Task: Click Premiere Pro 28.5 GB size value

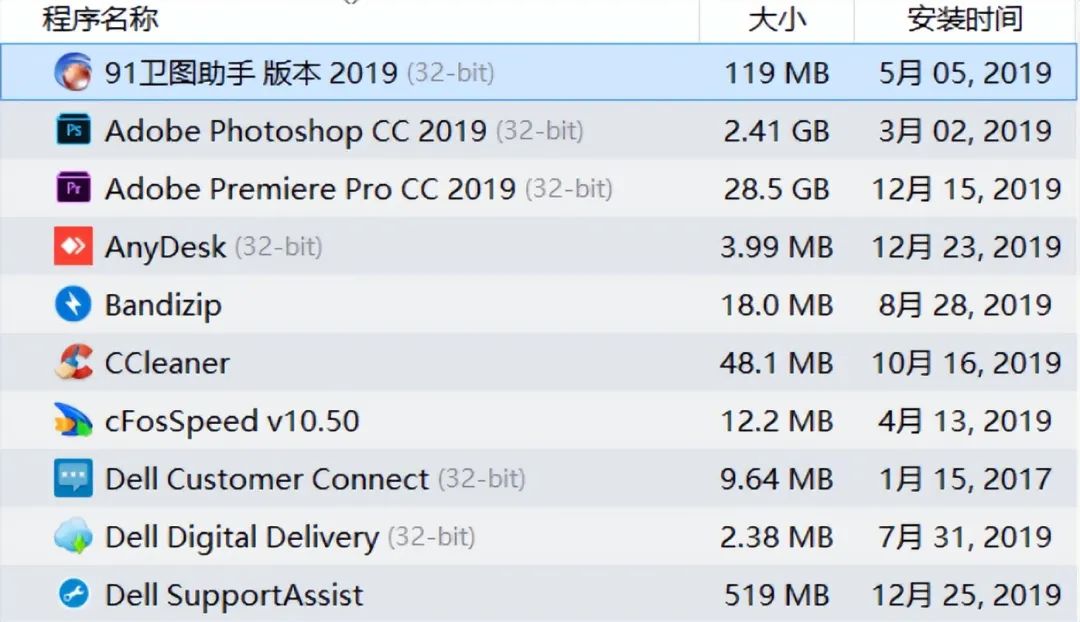Action: coord(777,189)
